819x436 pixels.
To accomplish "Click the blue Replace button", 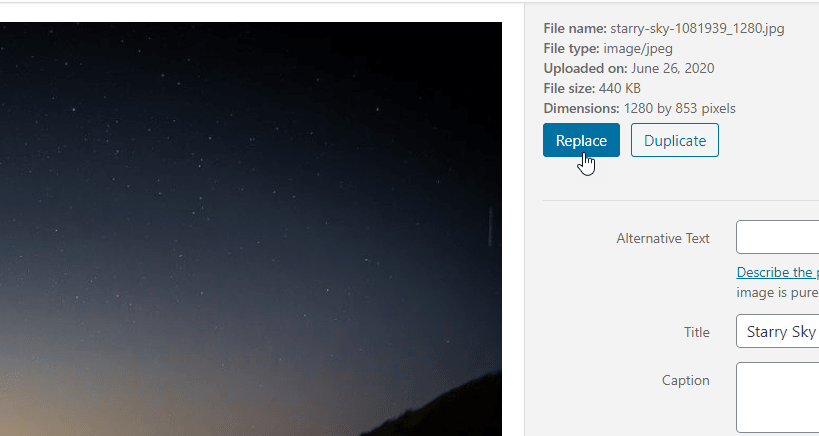I will point(581,140).
